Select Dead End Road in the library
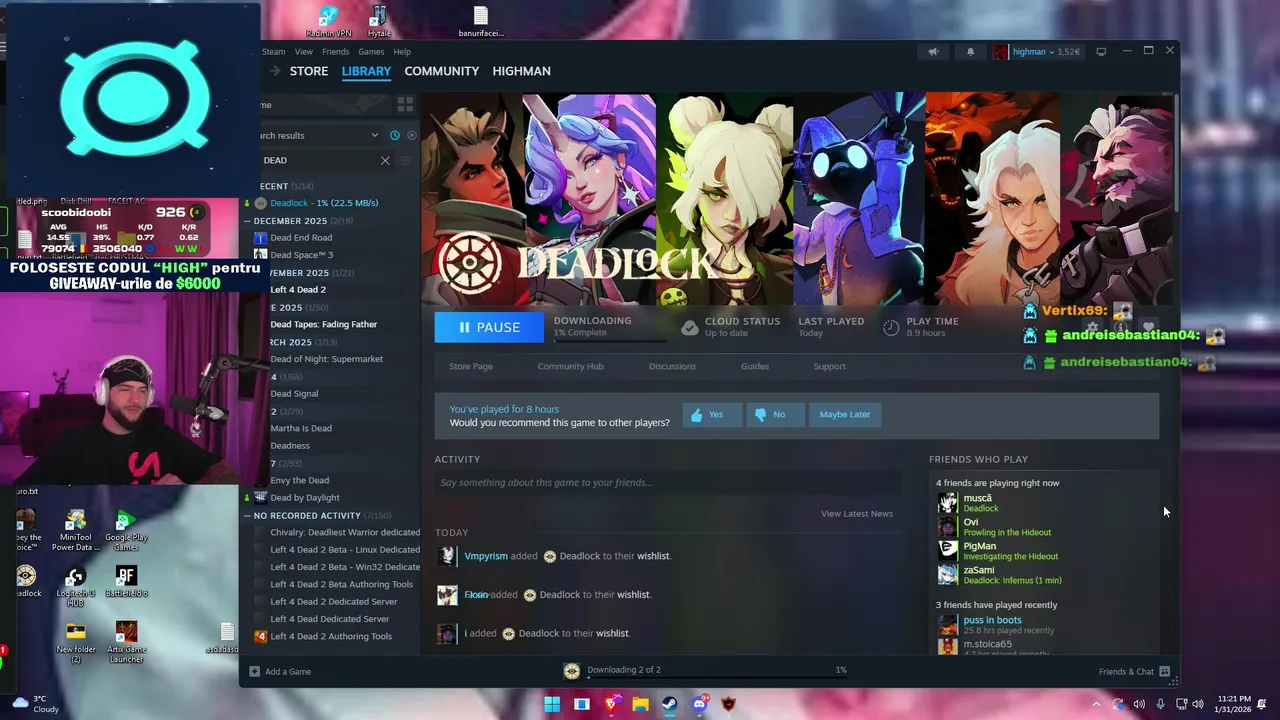Viewport: 1280px width, 720px height. (x=301, y=238)
